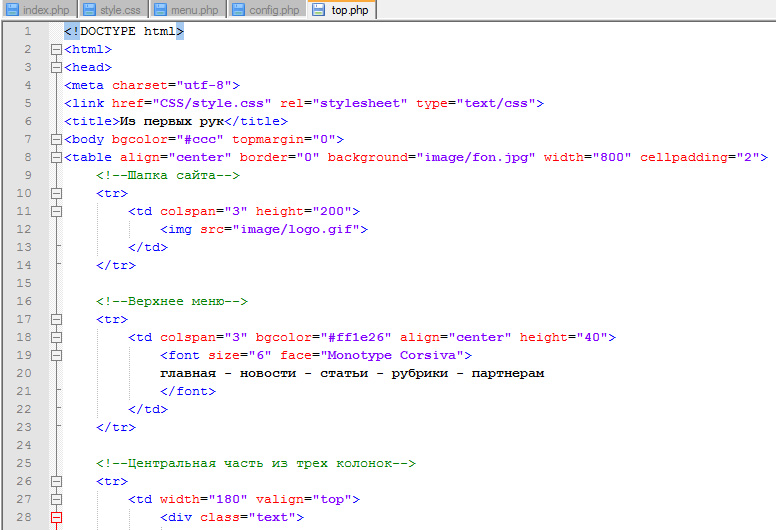Click line number 1 in the gutter

click(x=28, y=31)
